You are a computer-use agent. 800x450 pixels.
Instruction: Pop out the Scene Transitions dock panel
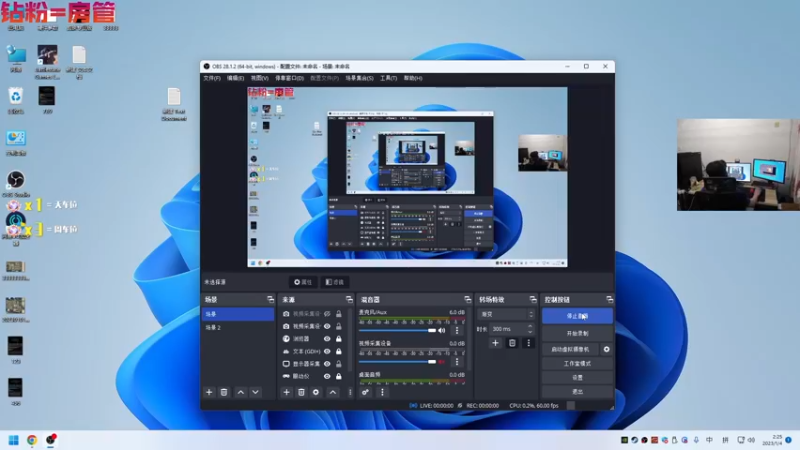click(533, 299)
